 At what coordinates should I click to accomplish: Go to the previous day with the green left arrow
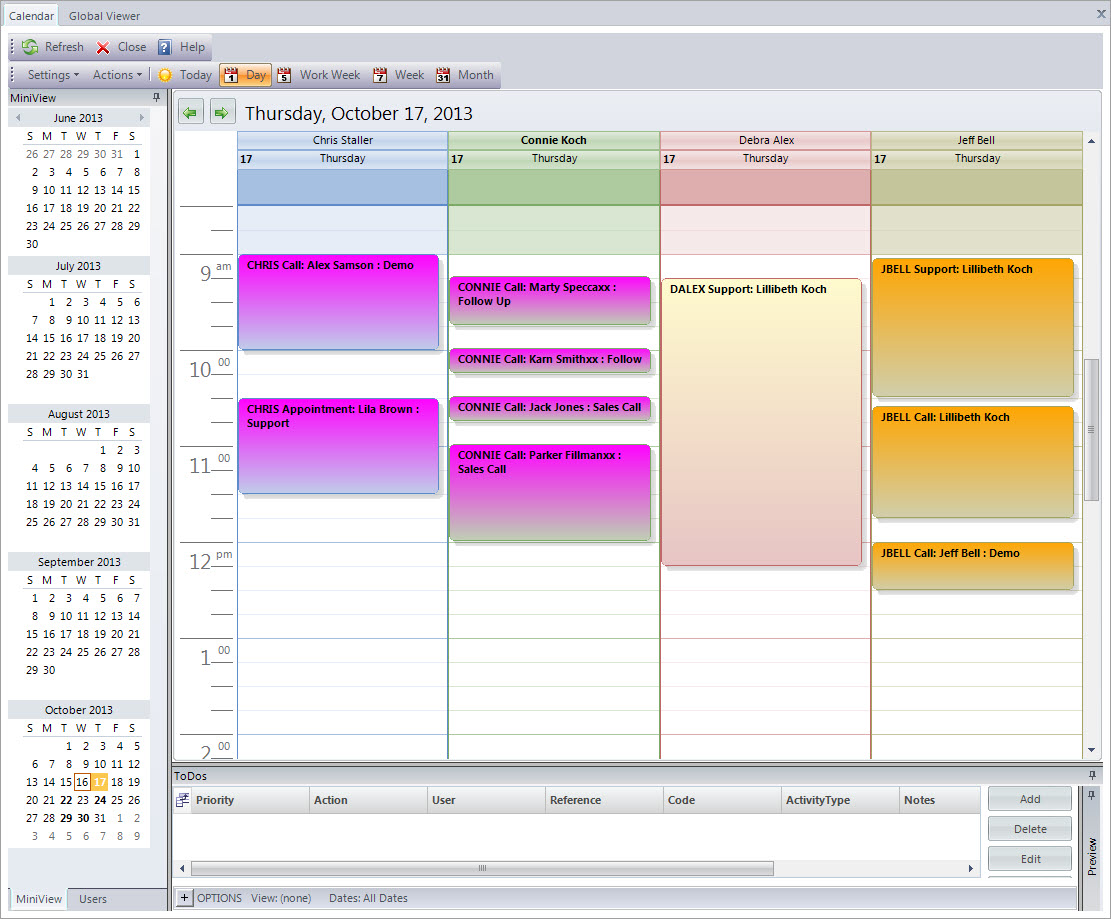(x=191, y=112)
